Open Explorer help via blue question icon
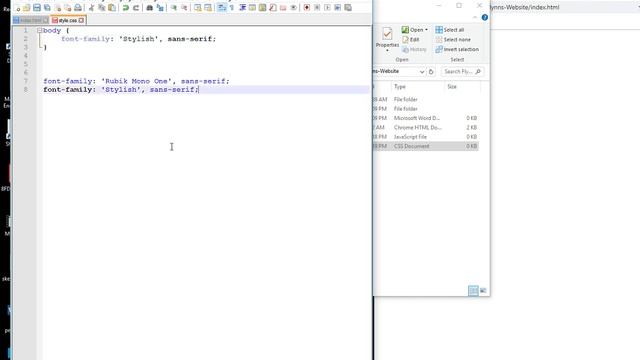The width and height of the screenshot is (640, 360). pos(484,18)
